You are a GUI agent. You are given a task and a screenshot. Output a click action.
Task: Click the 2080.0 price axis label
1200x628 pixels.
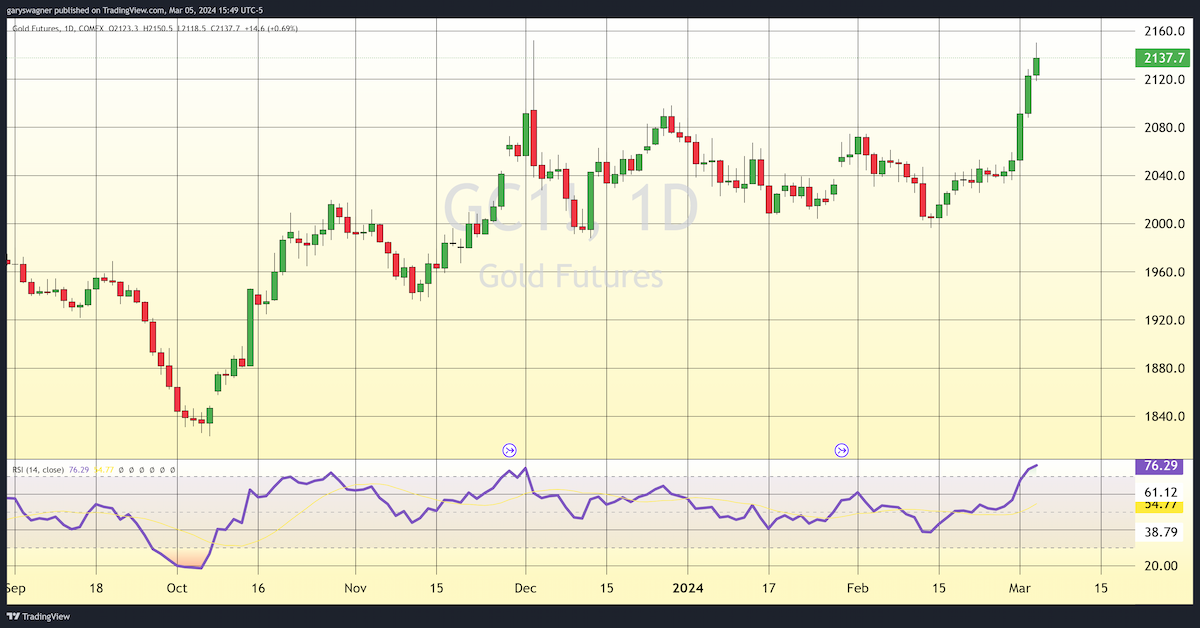coord(1165,128)
